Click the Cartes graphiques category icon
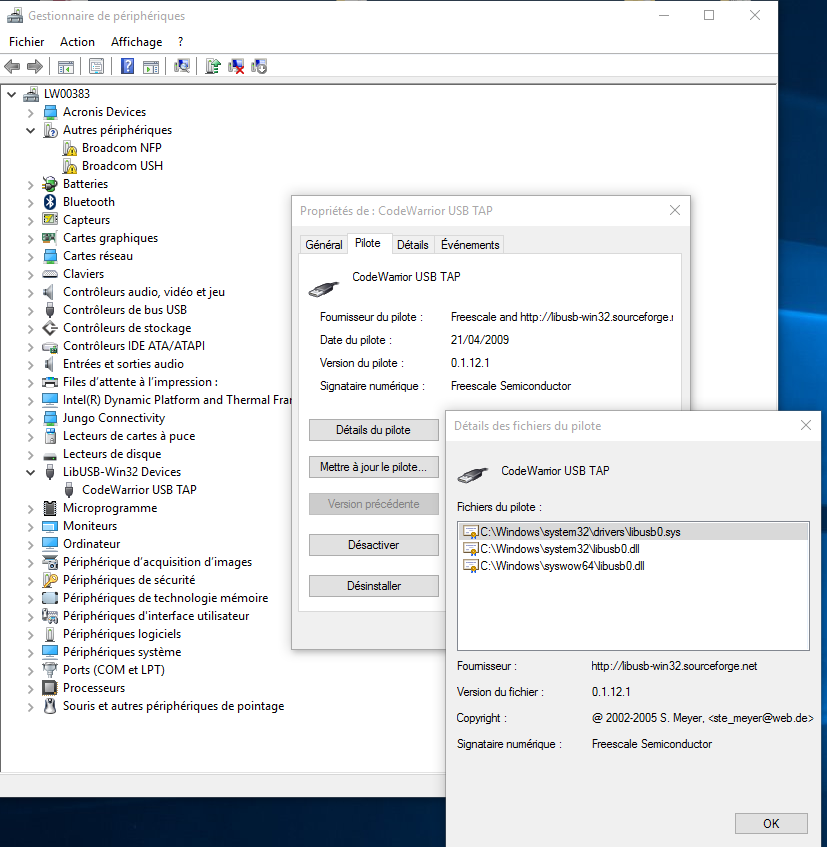 click(x=50, y=238)
